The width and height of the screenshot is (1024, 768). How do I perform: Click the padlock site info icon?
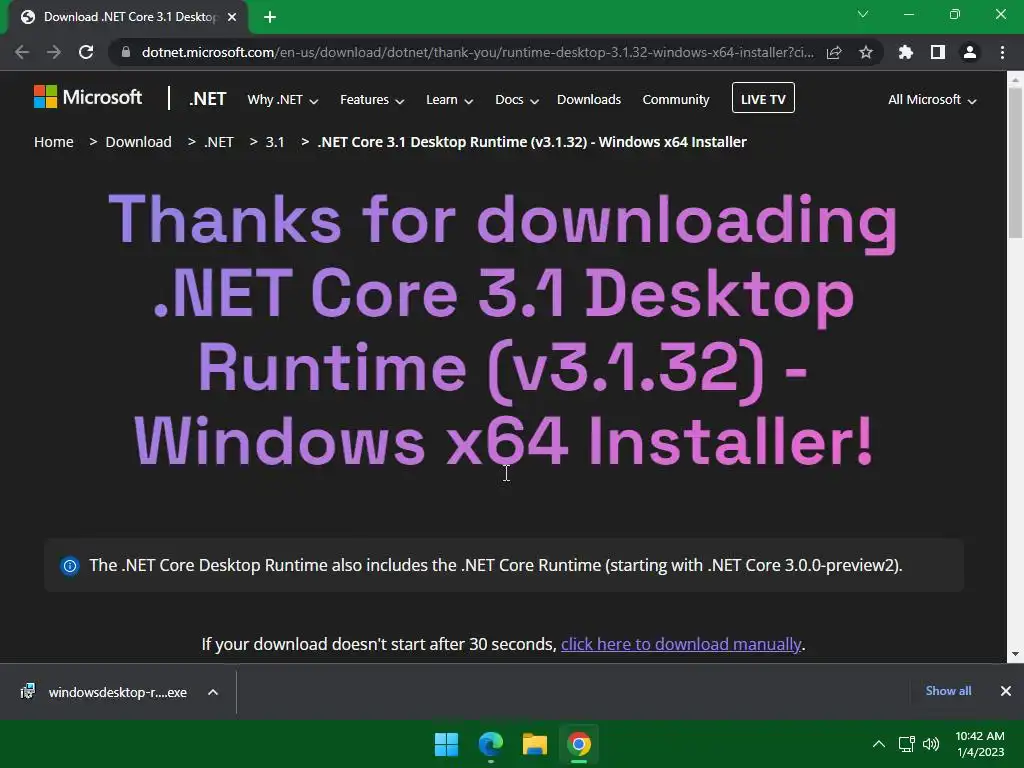[x=125, y=52]
